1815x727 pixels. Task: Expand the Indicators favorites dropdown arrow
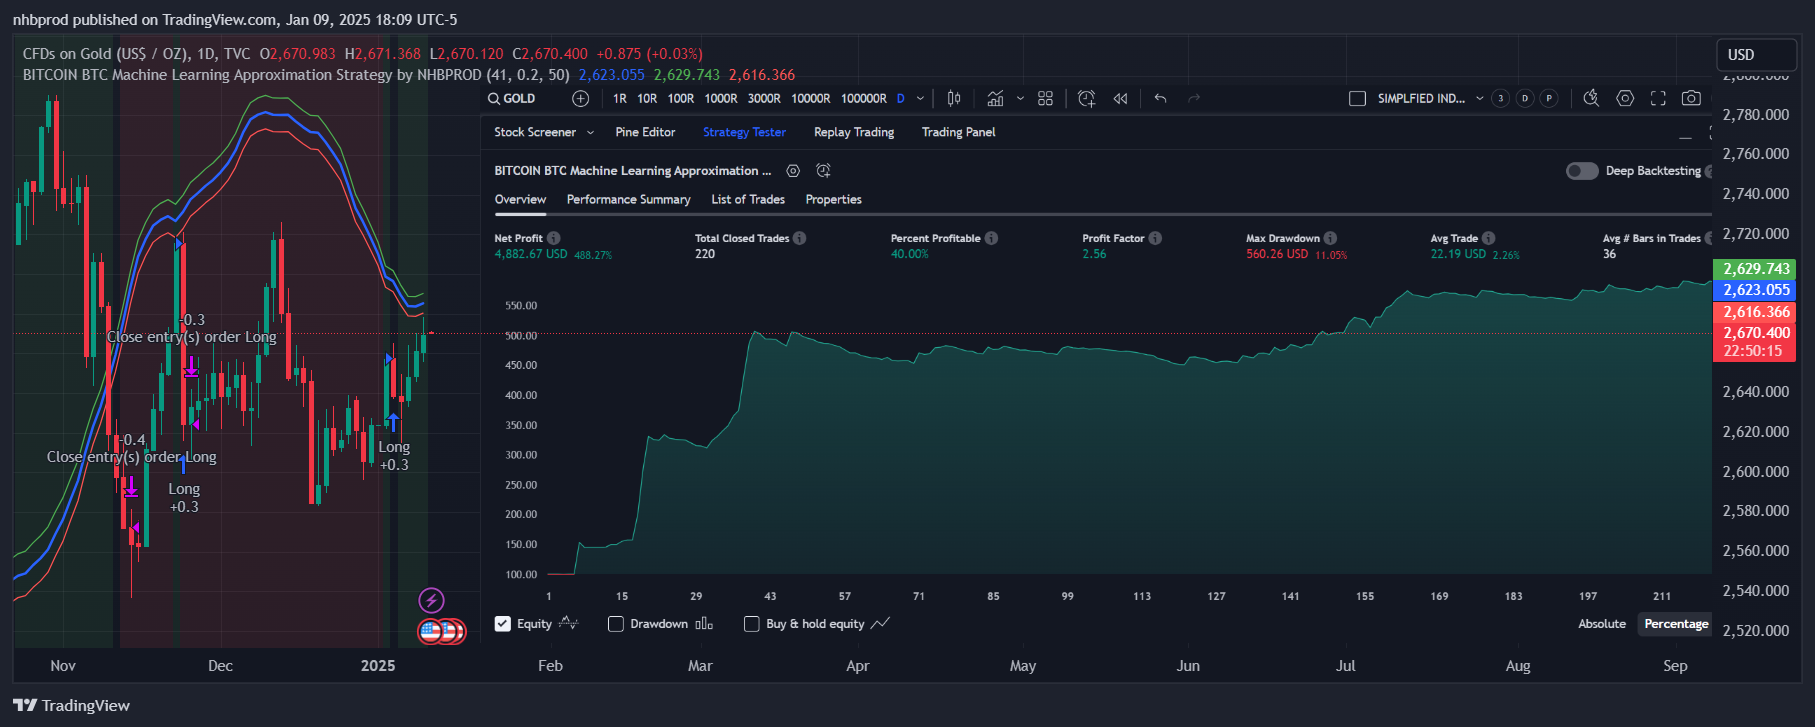coord(1020,98)
